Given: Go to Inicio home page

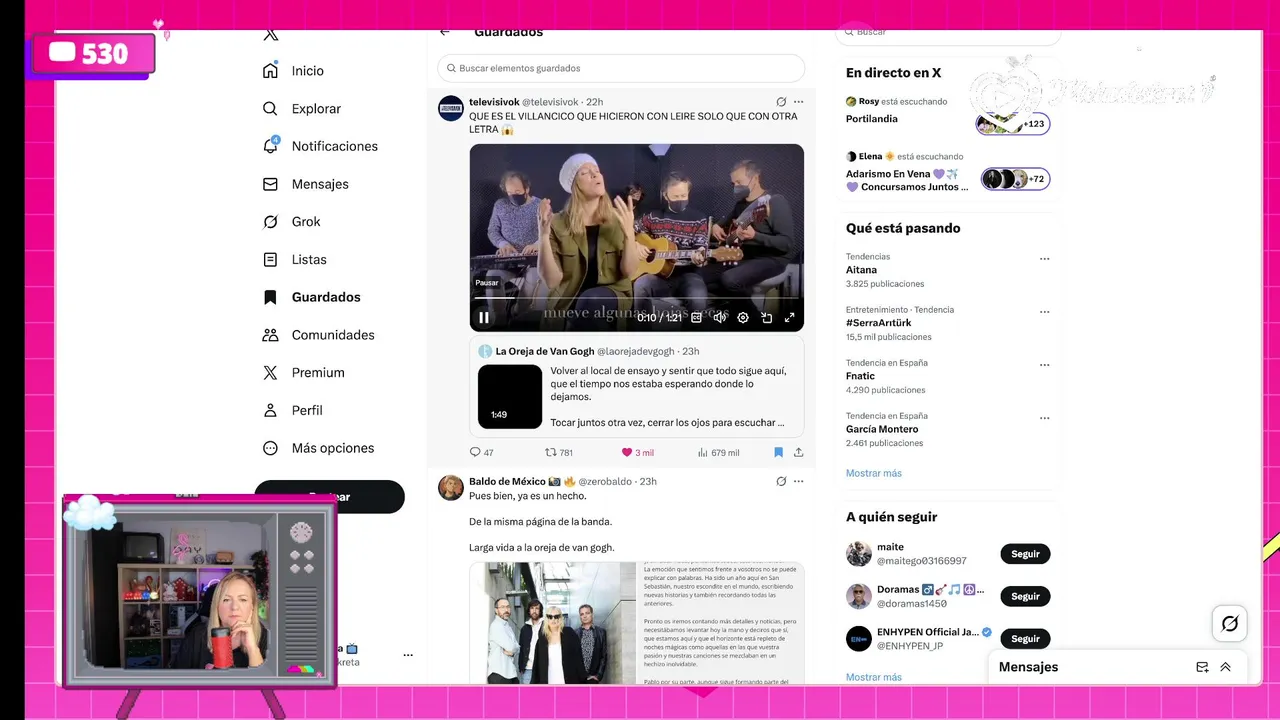Looking at the screenshot, I should pyautogui.click(x=294, y=71).
